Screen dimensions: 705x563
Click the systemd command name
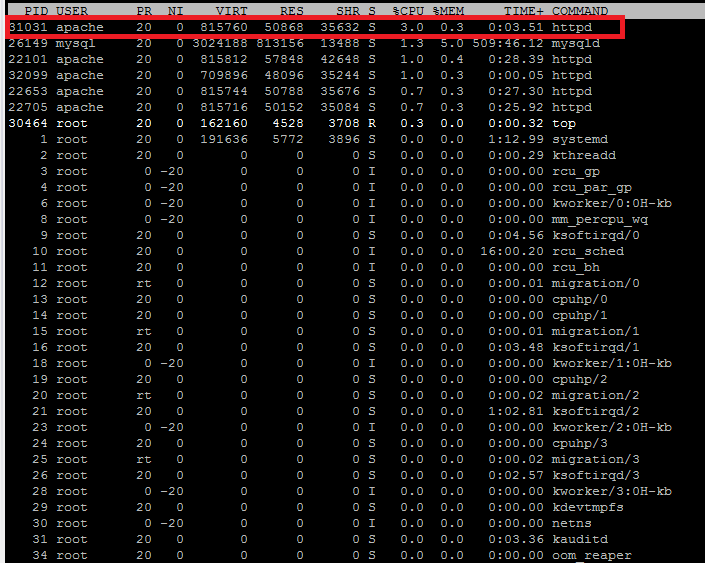[580, 139]
